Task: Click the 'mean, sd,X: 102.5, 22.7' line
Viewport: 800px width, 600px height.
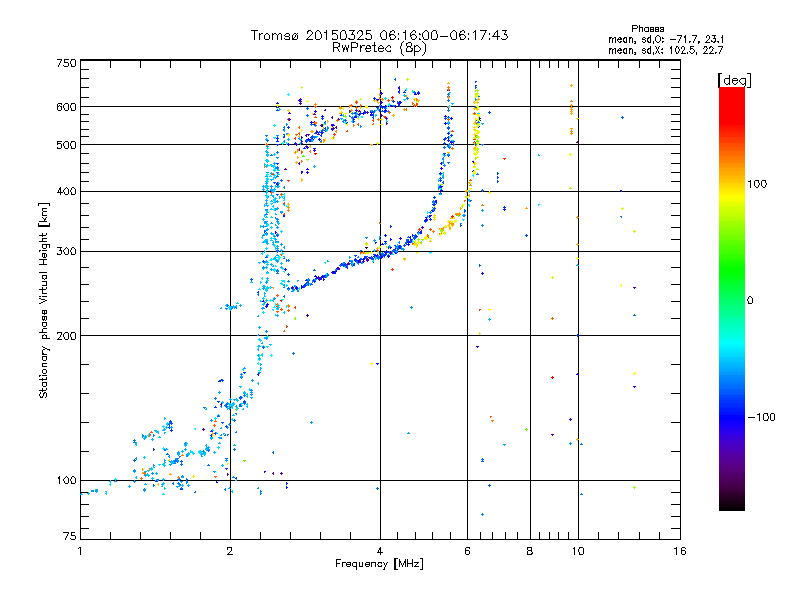Action: 666,50
